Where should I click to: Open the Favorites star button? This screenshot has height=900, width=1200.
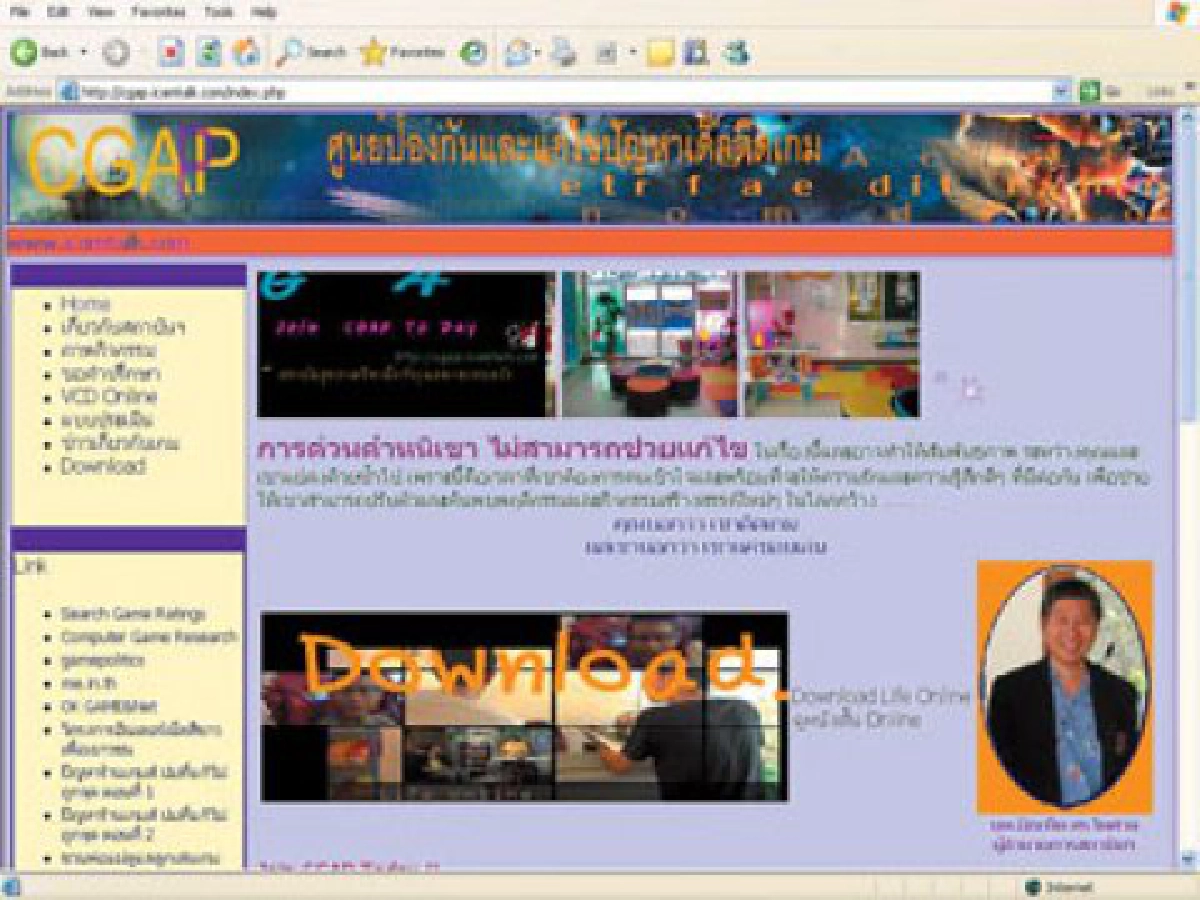402,53
